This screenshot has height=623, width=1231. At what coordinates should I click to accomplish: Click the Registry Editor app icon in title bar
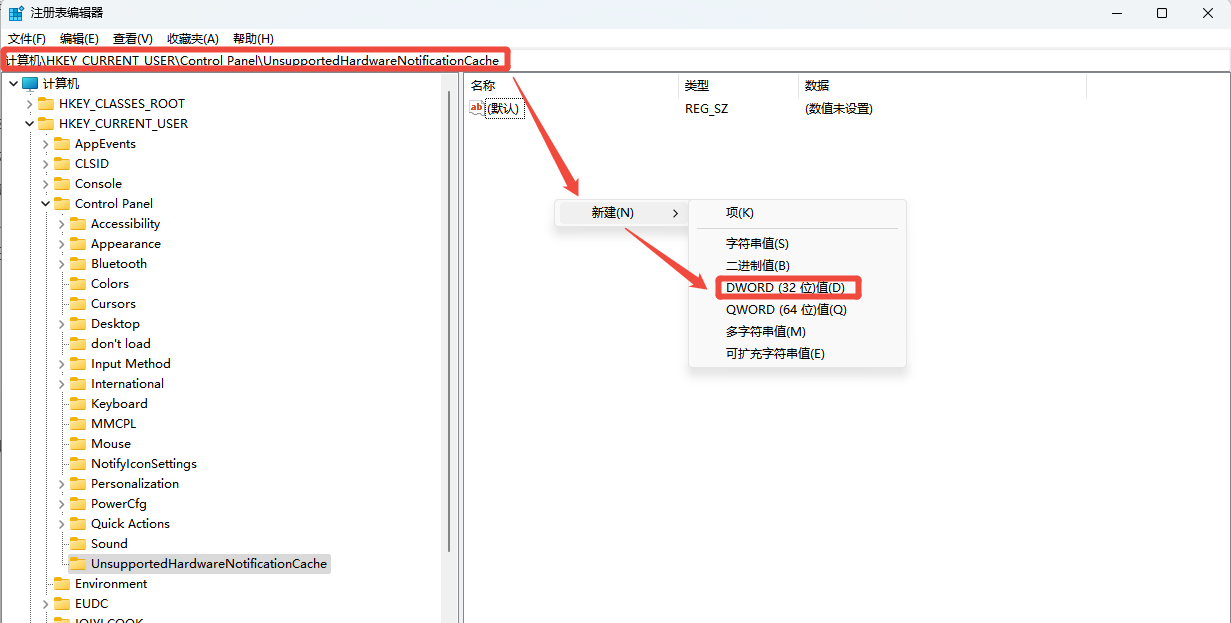pos(17,13)
